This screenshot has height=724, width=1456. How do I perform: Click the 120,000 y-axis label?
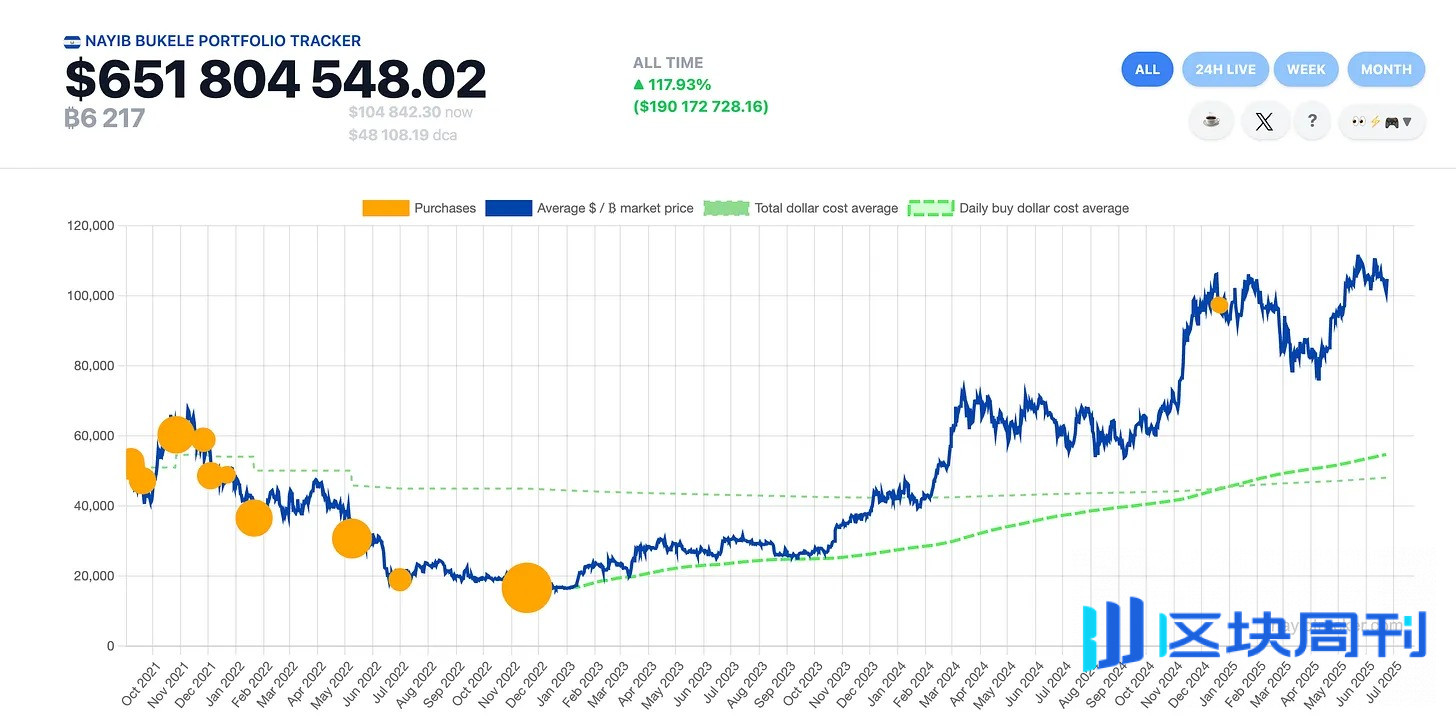pos(89,226)
